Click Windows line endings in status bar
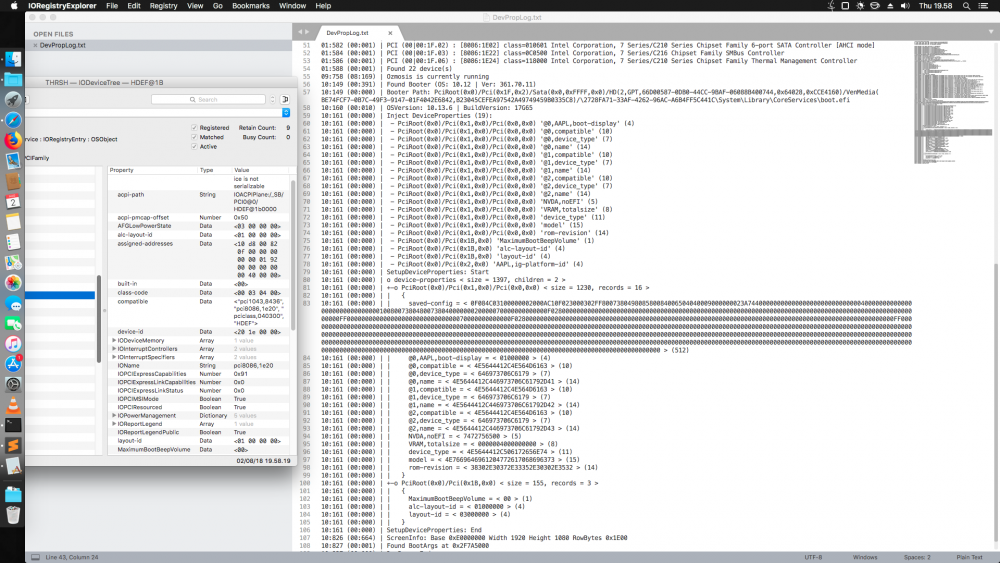The height and width of the screenshot is (563, 1000). [865, 557]
